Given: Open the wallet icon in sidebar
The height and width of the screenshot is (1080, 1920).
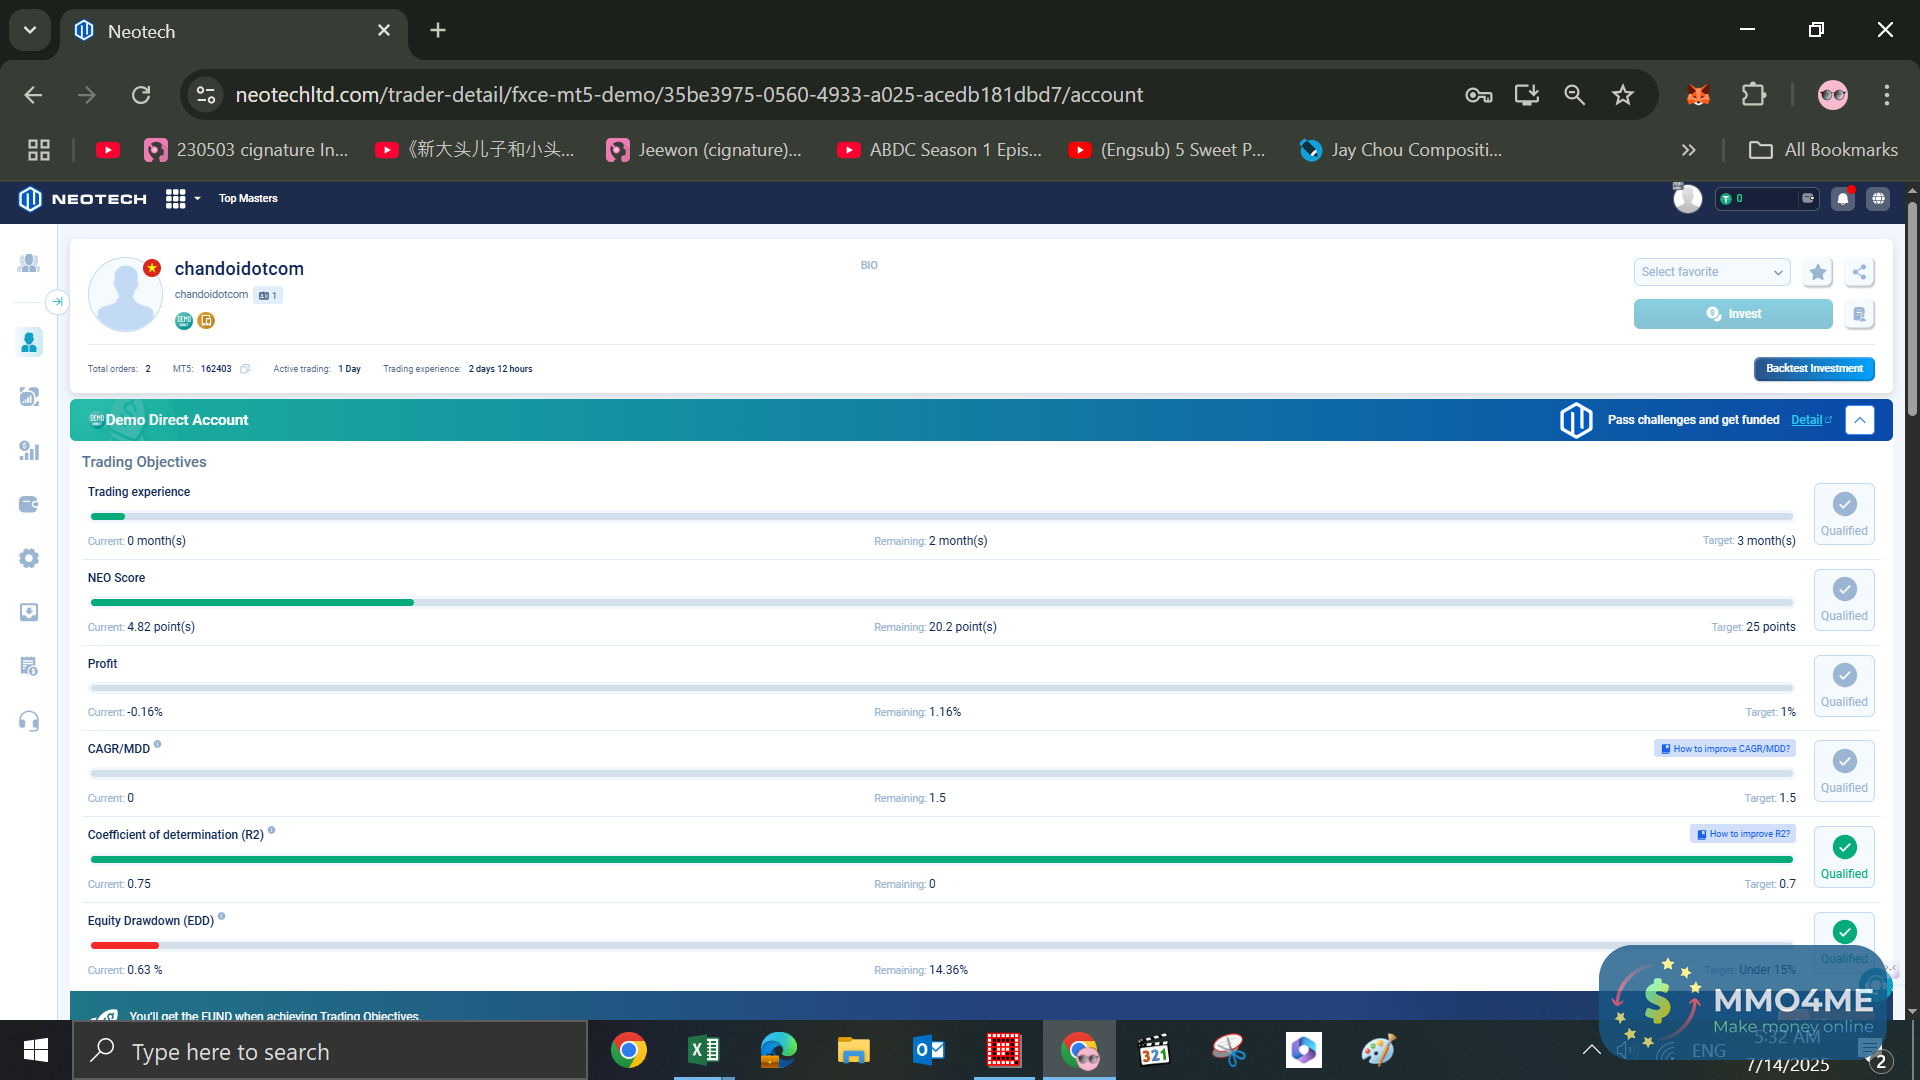Looking at the screenshot, I should (x=29, y=504).
